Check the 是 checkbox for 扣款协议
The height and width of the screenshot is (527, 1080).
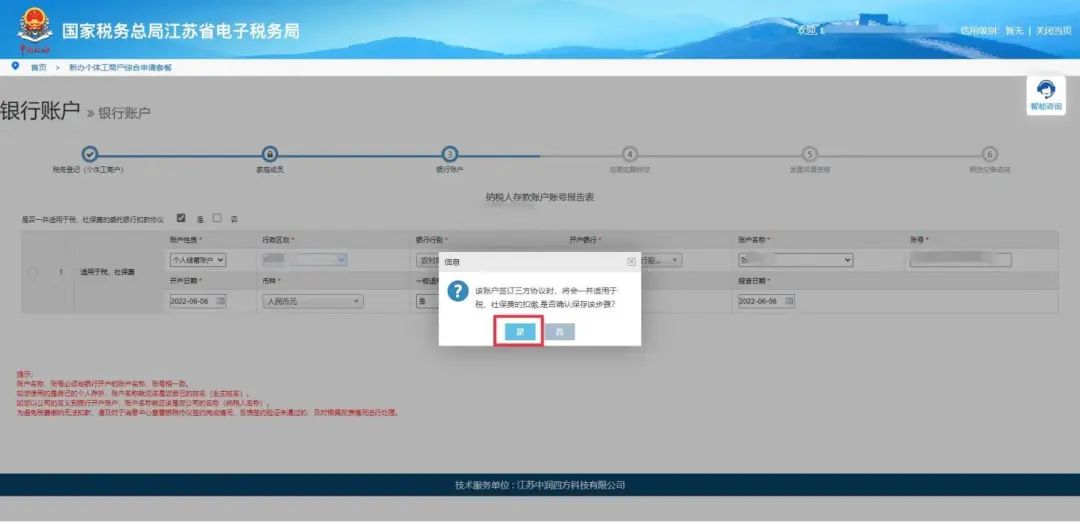pos(181,218)
